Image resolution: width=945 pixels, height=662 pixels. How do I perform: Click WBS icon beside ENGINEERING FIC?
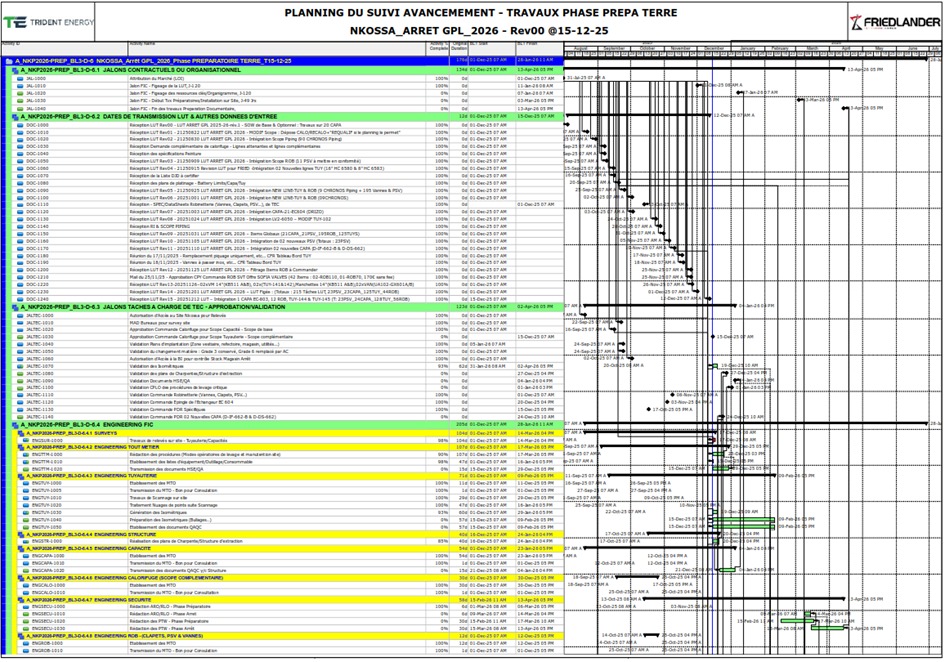(x=15, y=425)
